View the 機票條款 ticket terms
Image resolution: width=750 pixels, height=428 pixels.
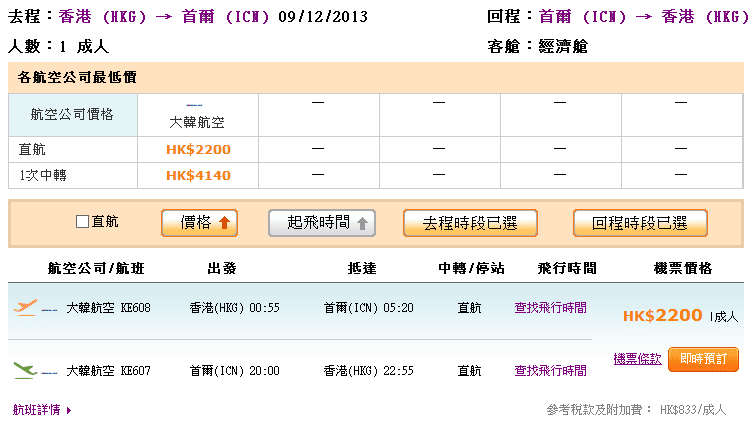click(637, 358)
